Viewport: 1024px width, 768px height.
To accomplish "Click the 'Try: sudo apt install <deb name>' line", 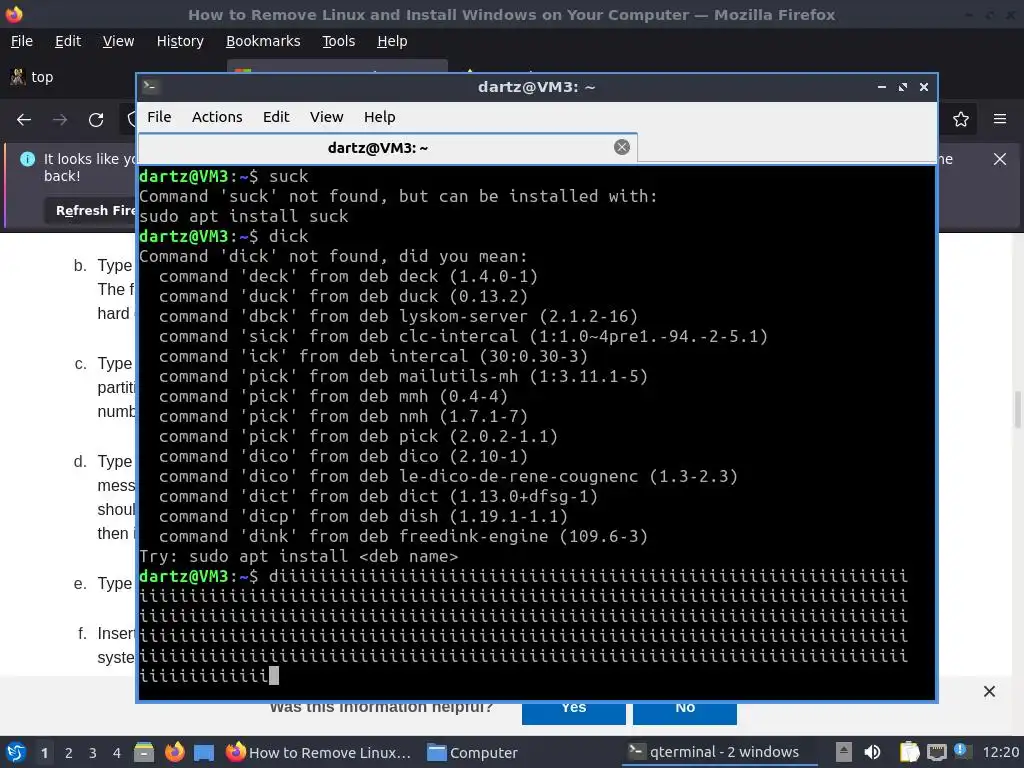I will point(298,556).
